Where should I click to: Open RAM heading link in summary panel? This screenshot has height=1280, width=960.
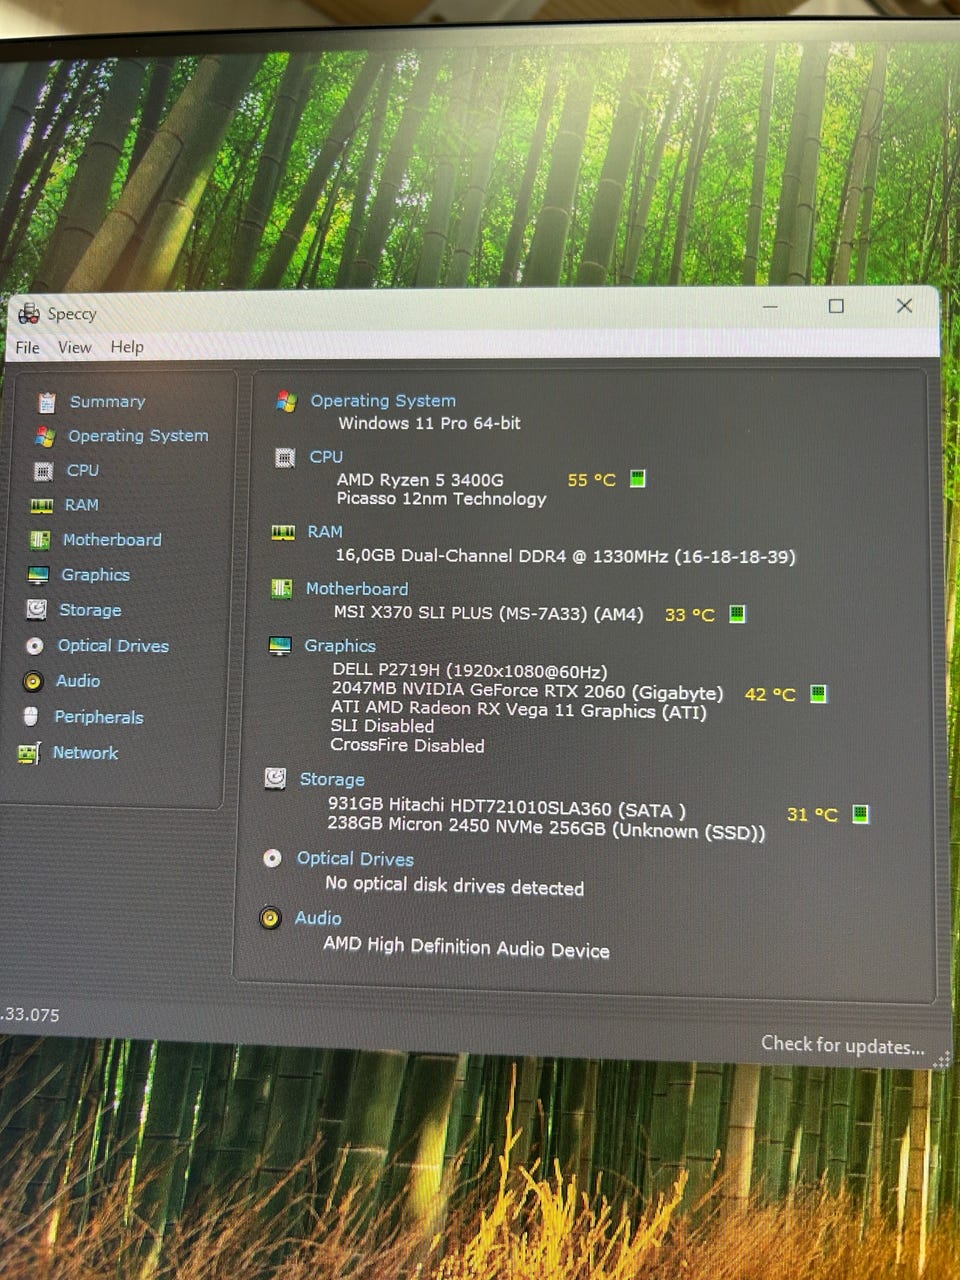(325, 532)
